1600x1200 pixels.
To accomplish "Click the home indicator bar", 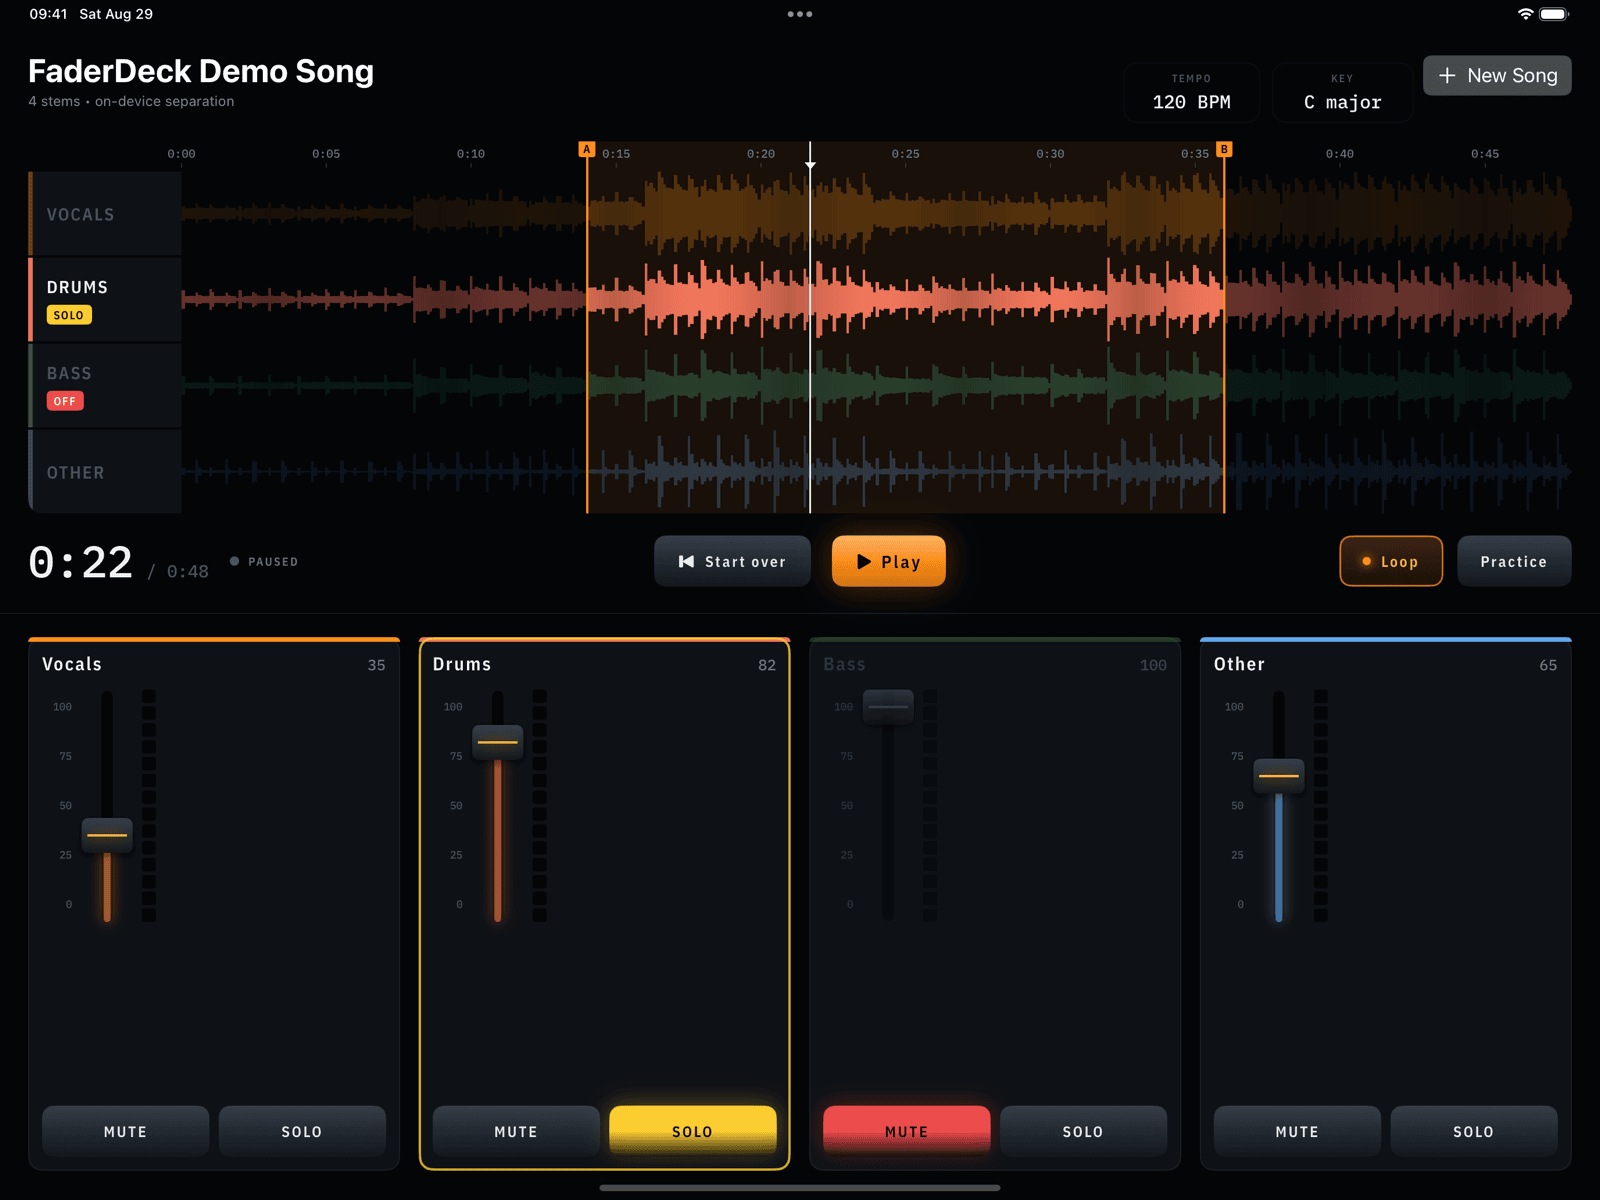I will pyautogui.click(x=800, y=1188).
